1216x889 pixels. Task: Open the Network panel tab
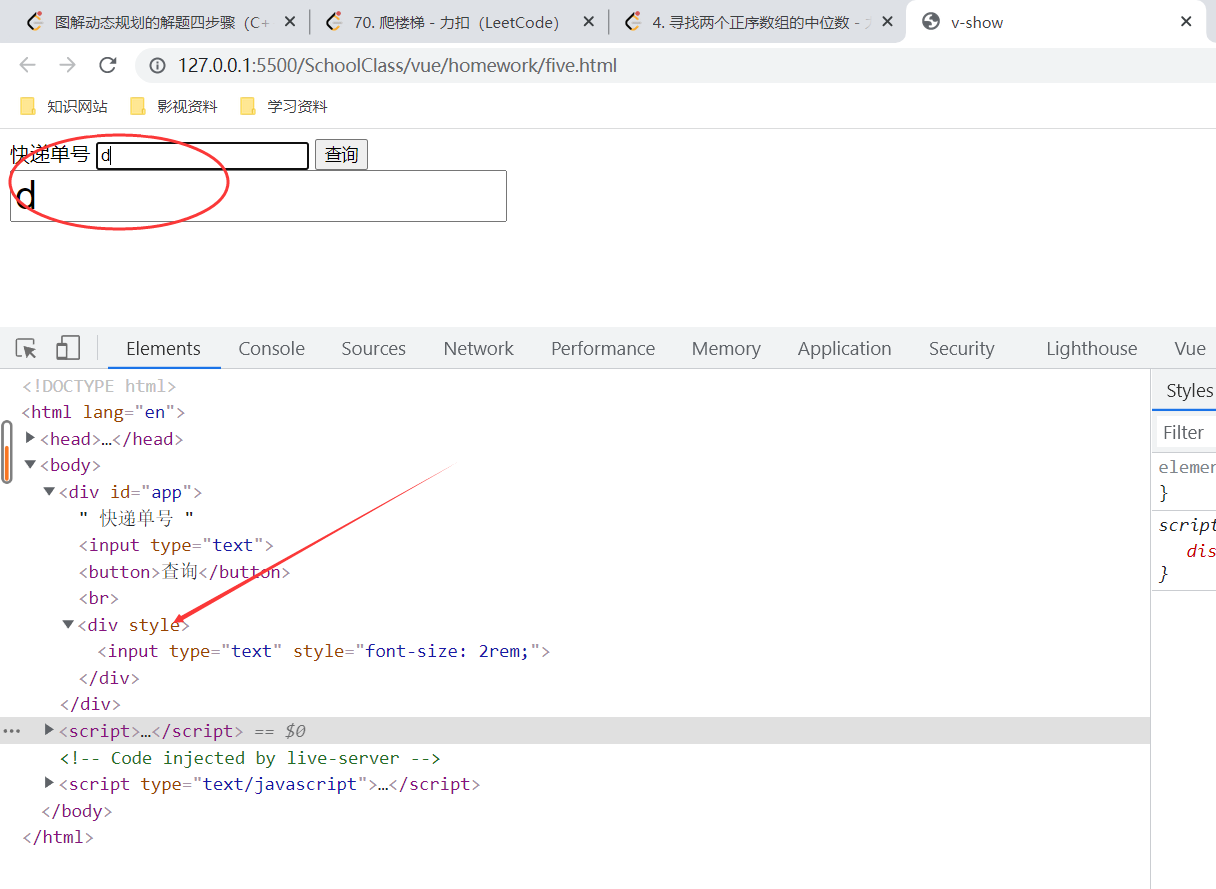coord(478,348)
